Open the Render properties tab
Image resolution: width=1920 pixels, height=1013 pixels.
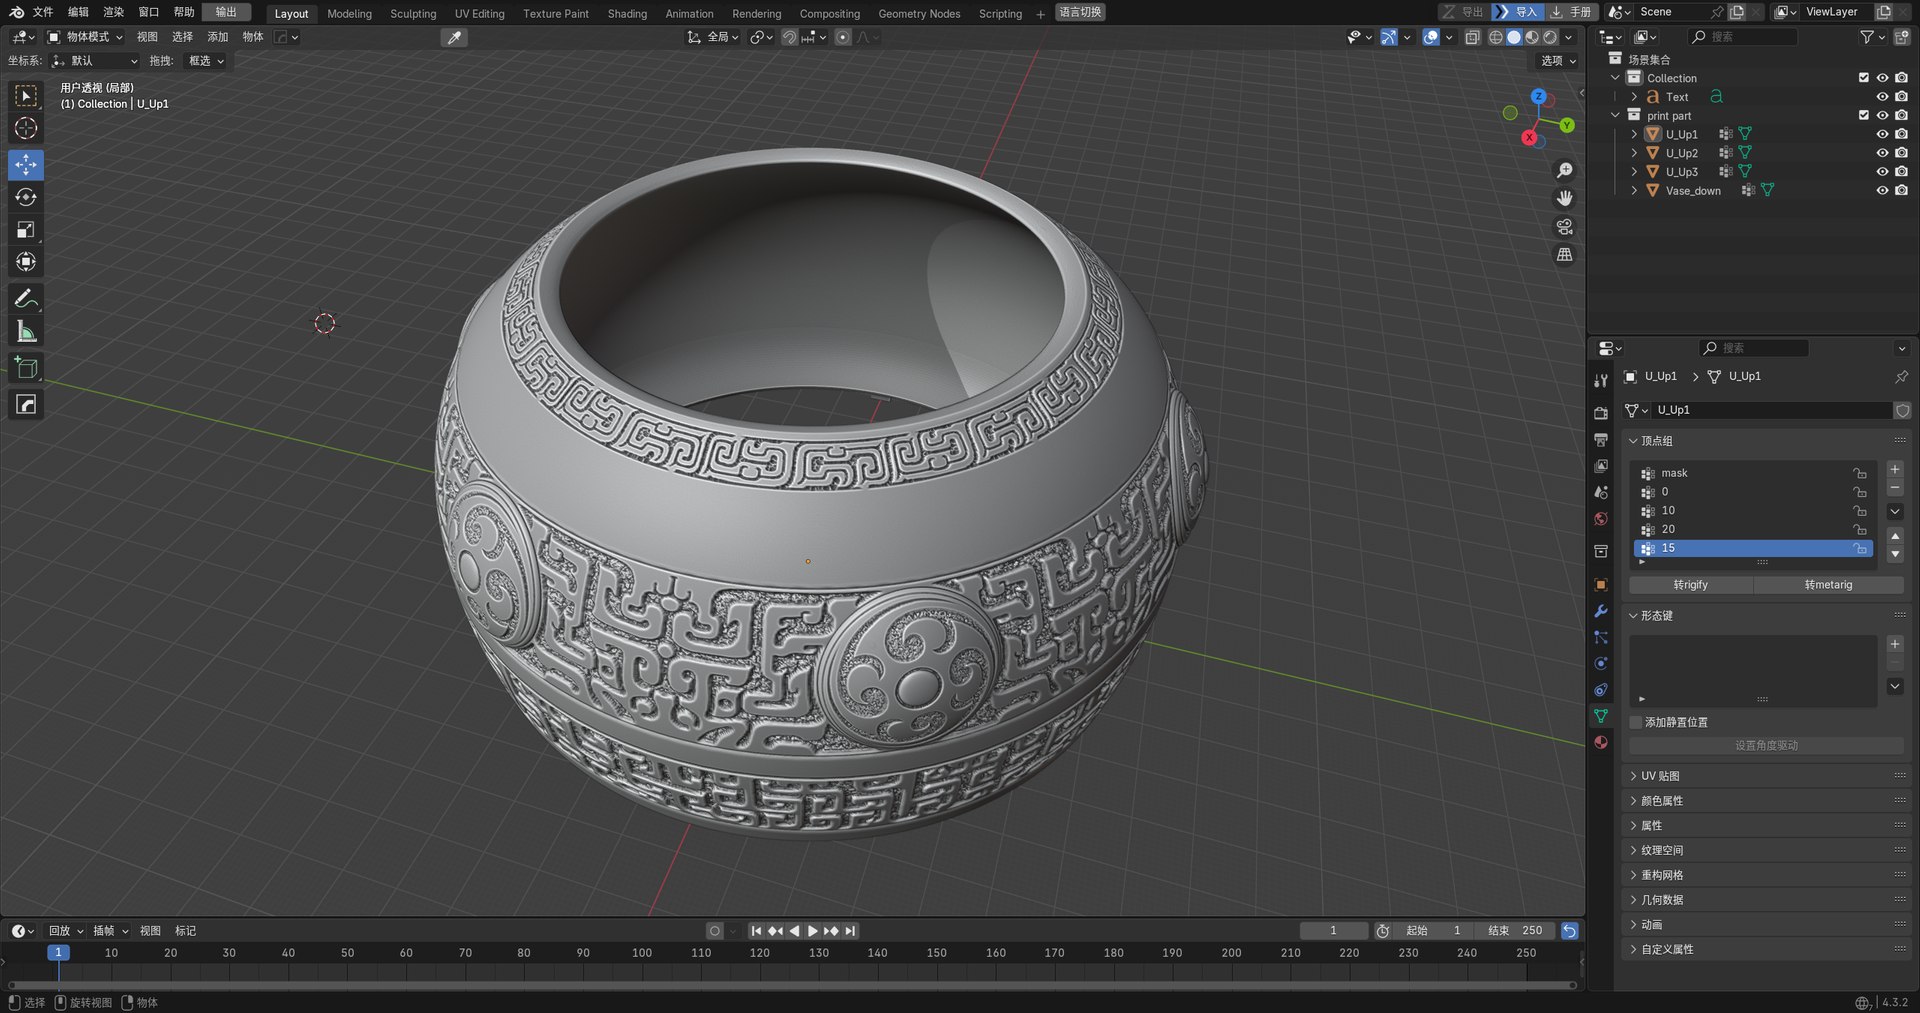1601,413
